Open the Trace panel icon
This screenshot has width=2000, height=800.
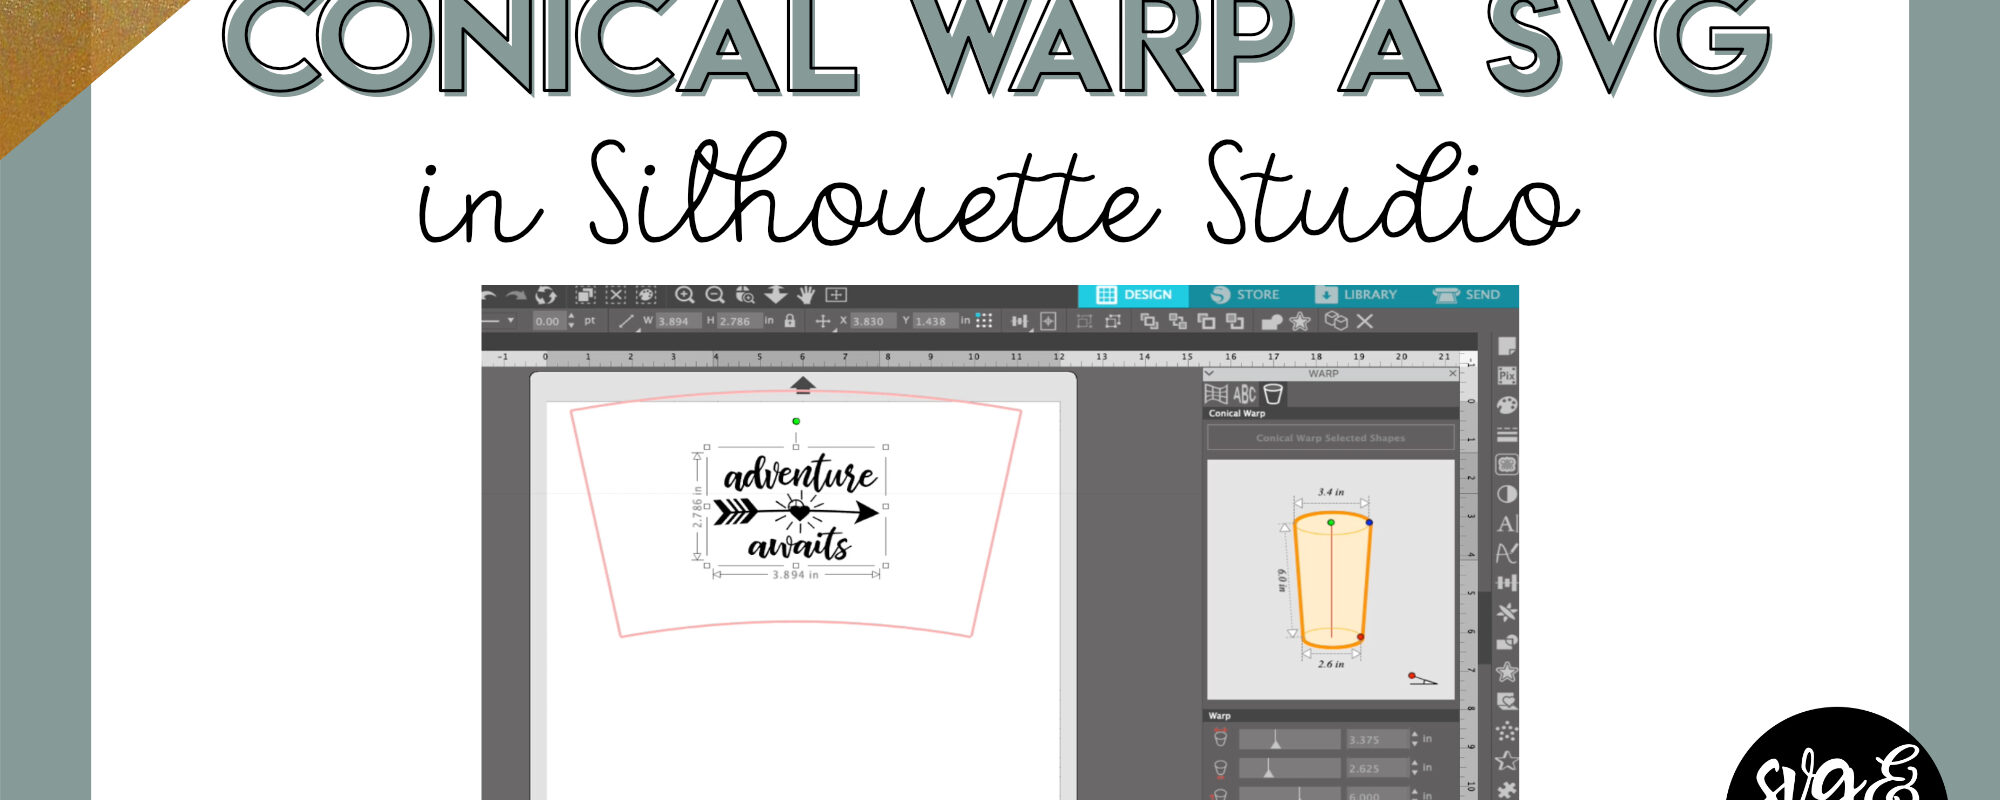pyautogui.click(x=1507, y=464)
